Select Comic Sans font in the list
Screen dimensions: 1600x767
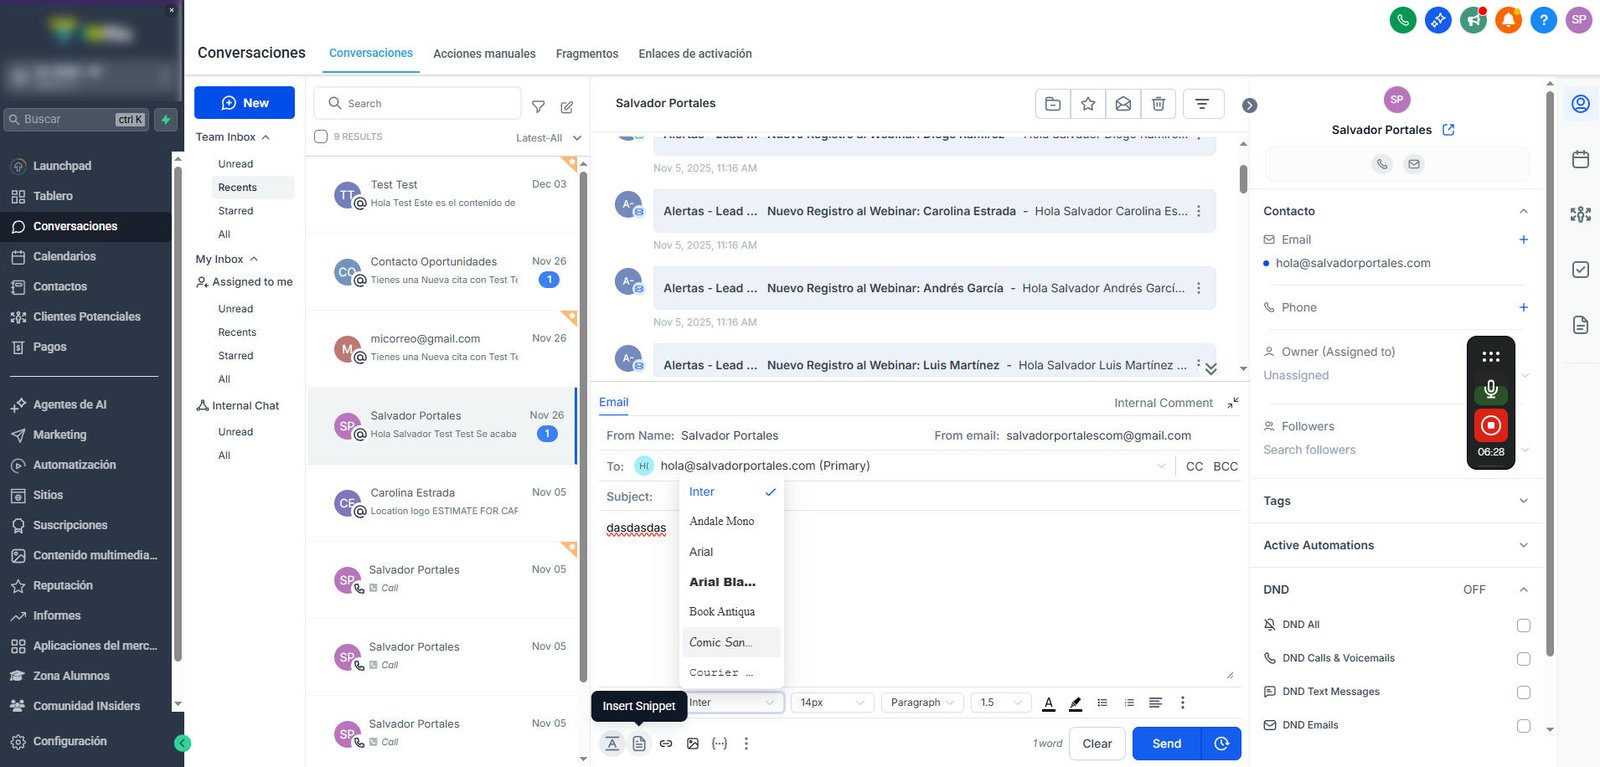732,642
